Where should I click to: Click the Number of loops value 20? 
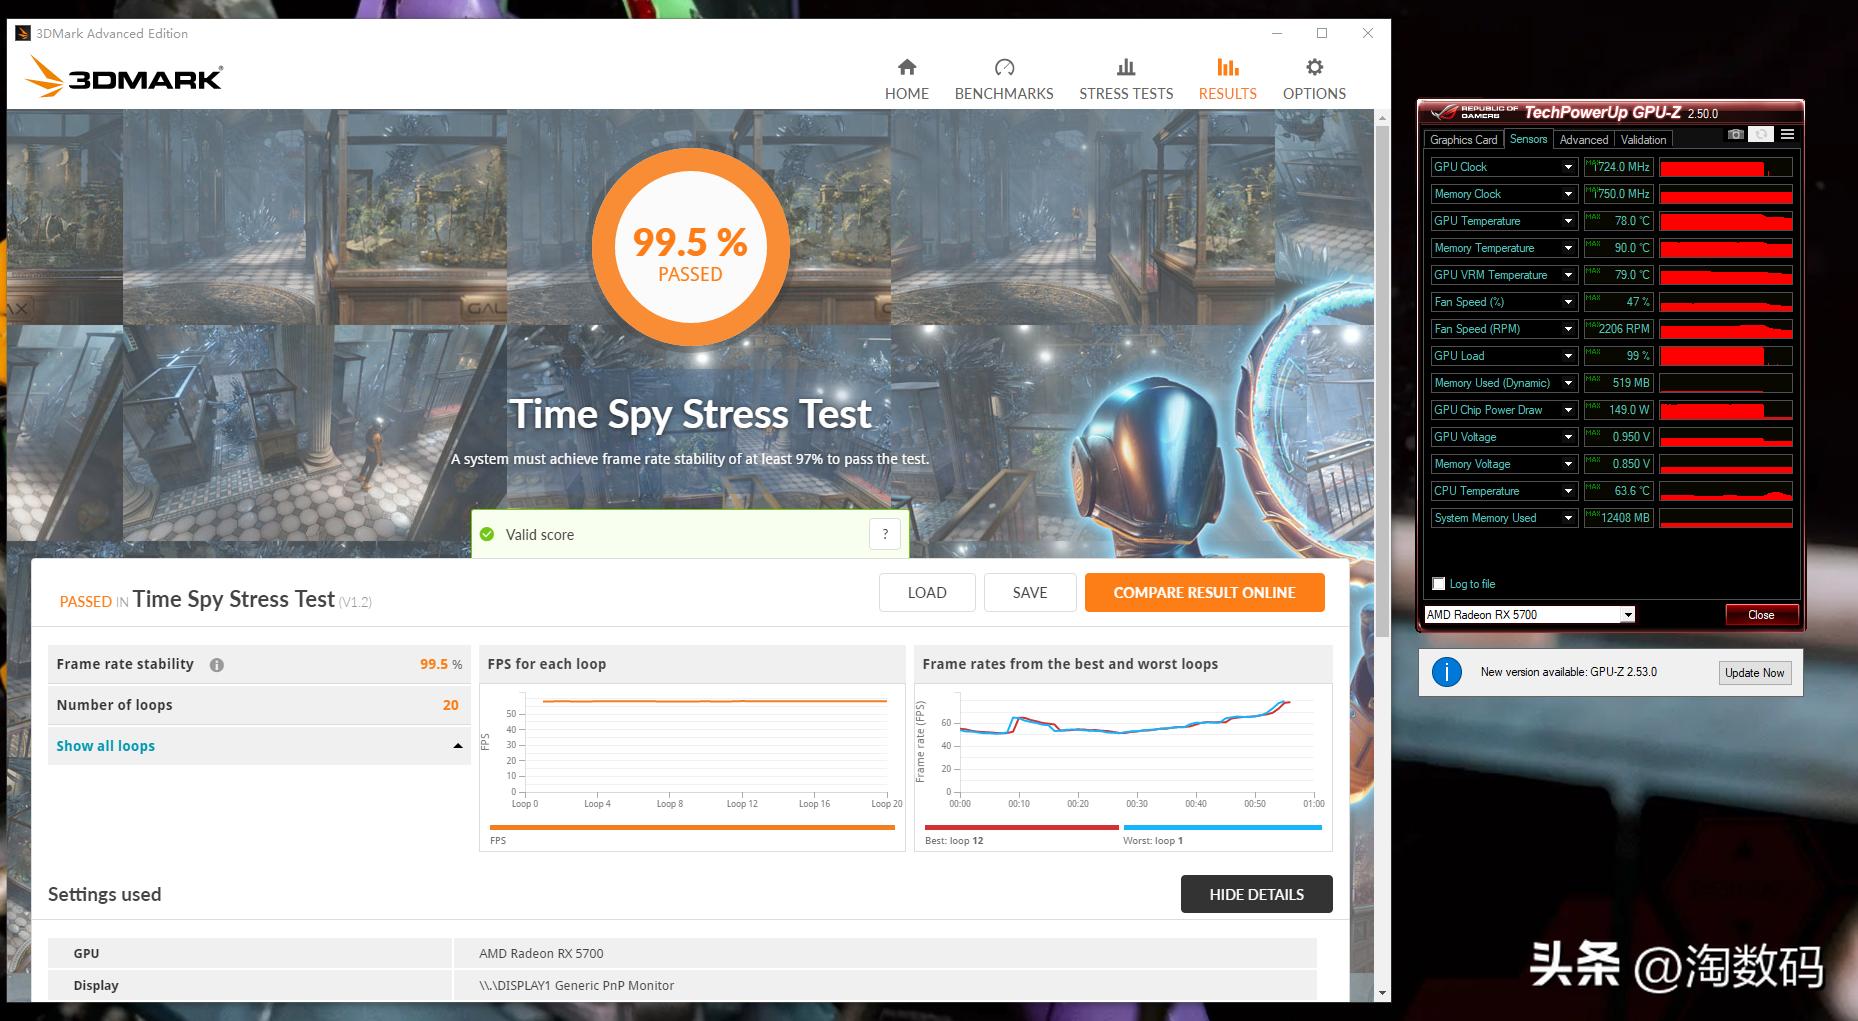(x=451, y=705)
